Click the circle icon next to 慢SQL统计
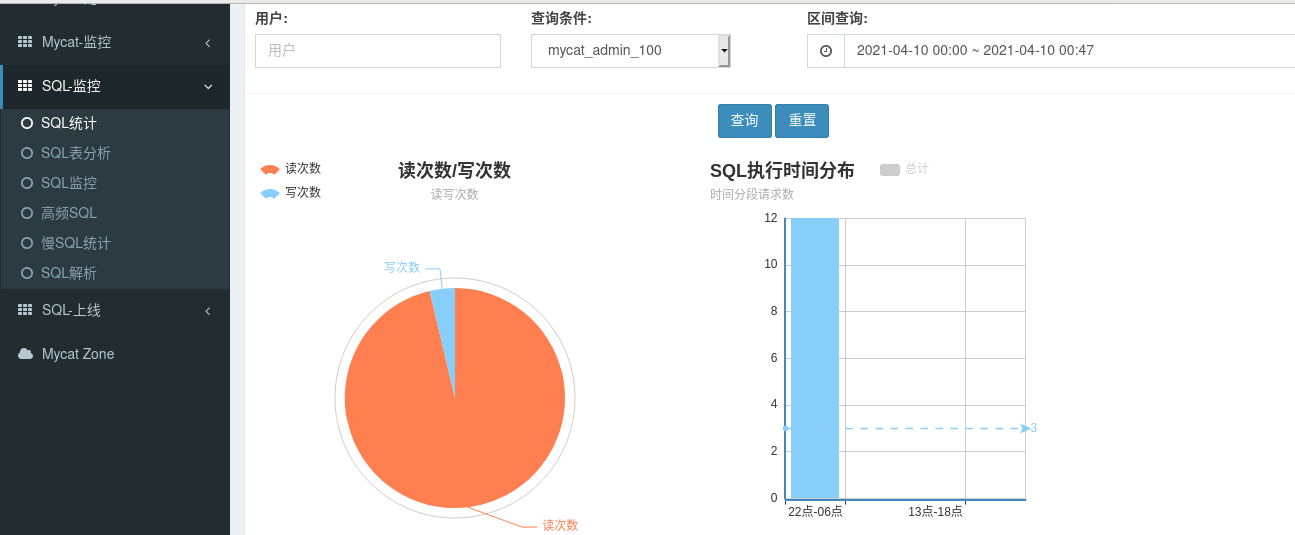The image size is (1295, 535). tap(27, 243)
